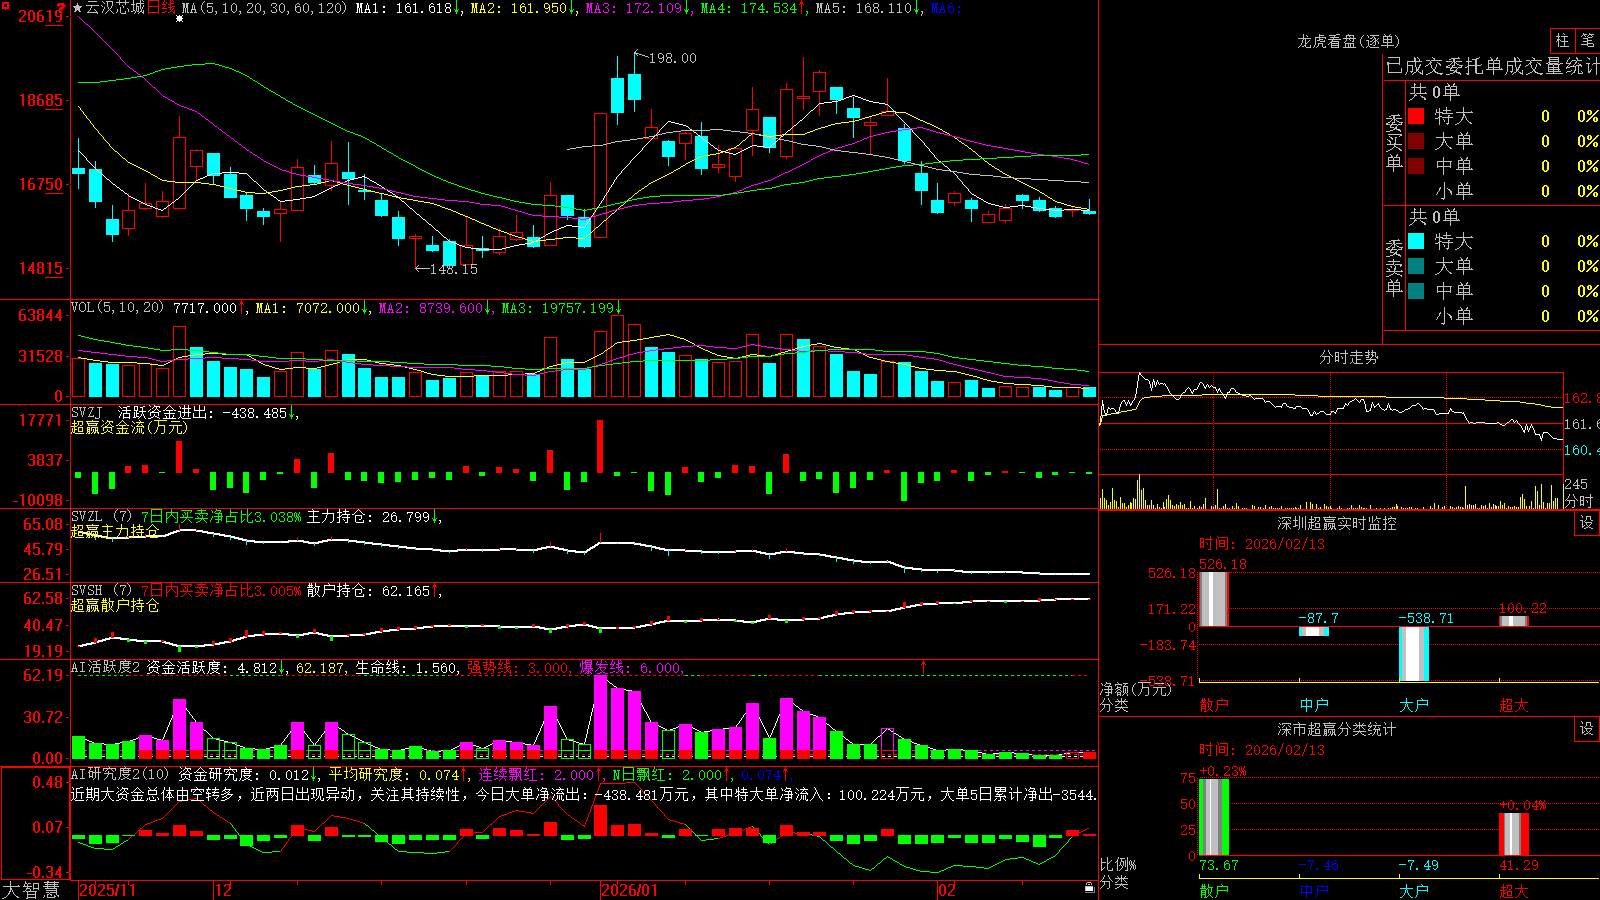Click the 2026/01 date on time axis

coord(630,890)
